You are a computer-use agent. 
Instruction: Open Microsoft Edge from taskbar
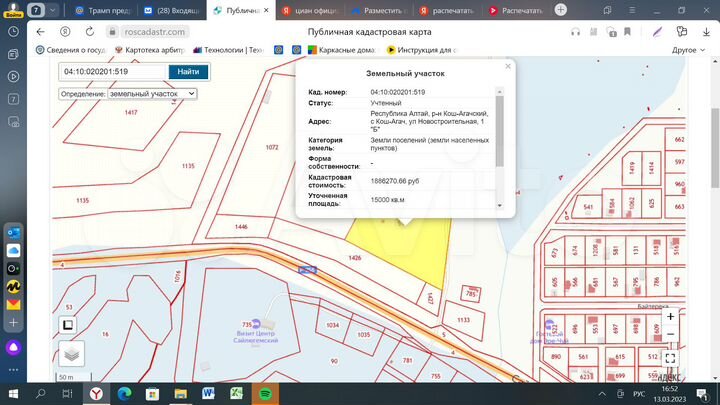(124, 394)
